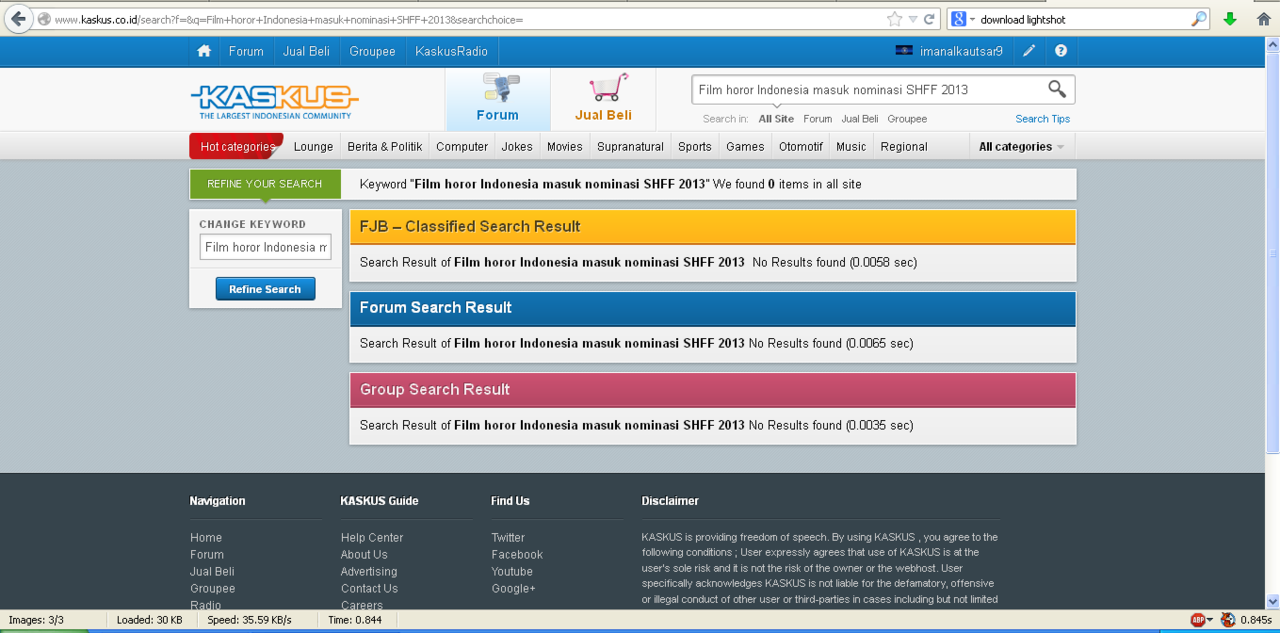The image size is (1280, 633).
Task: Select All Site search scope
Action: [x=776, y=119]
